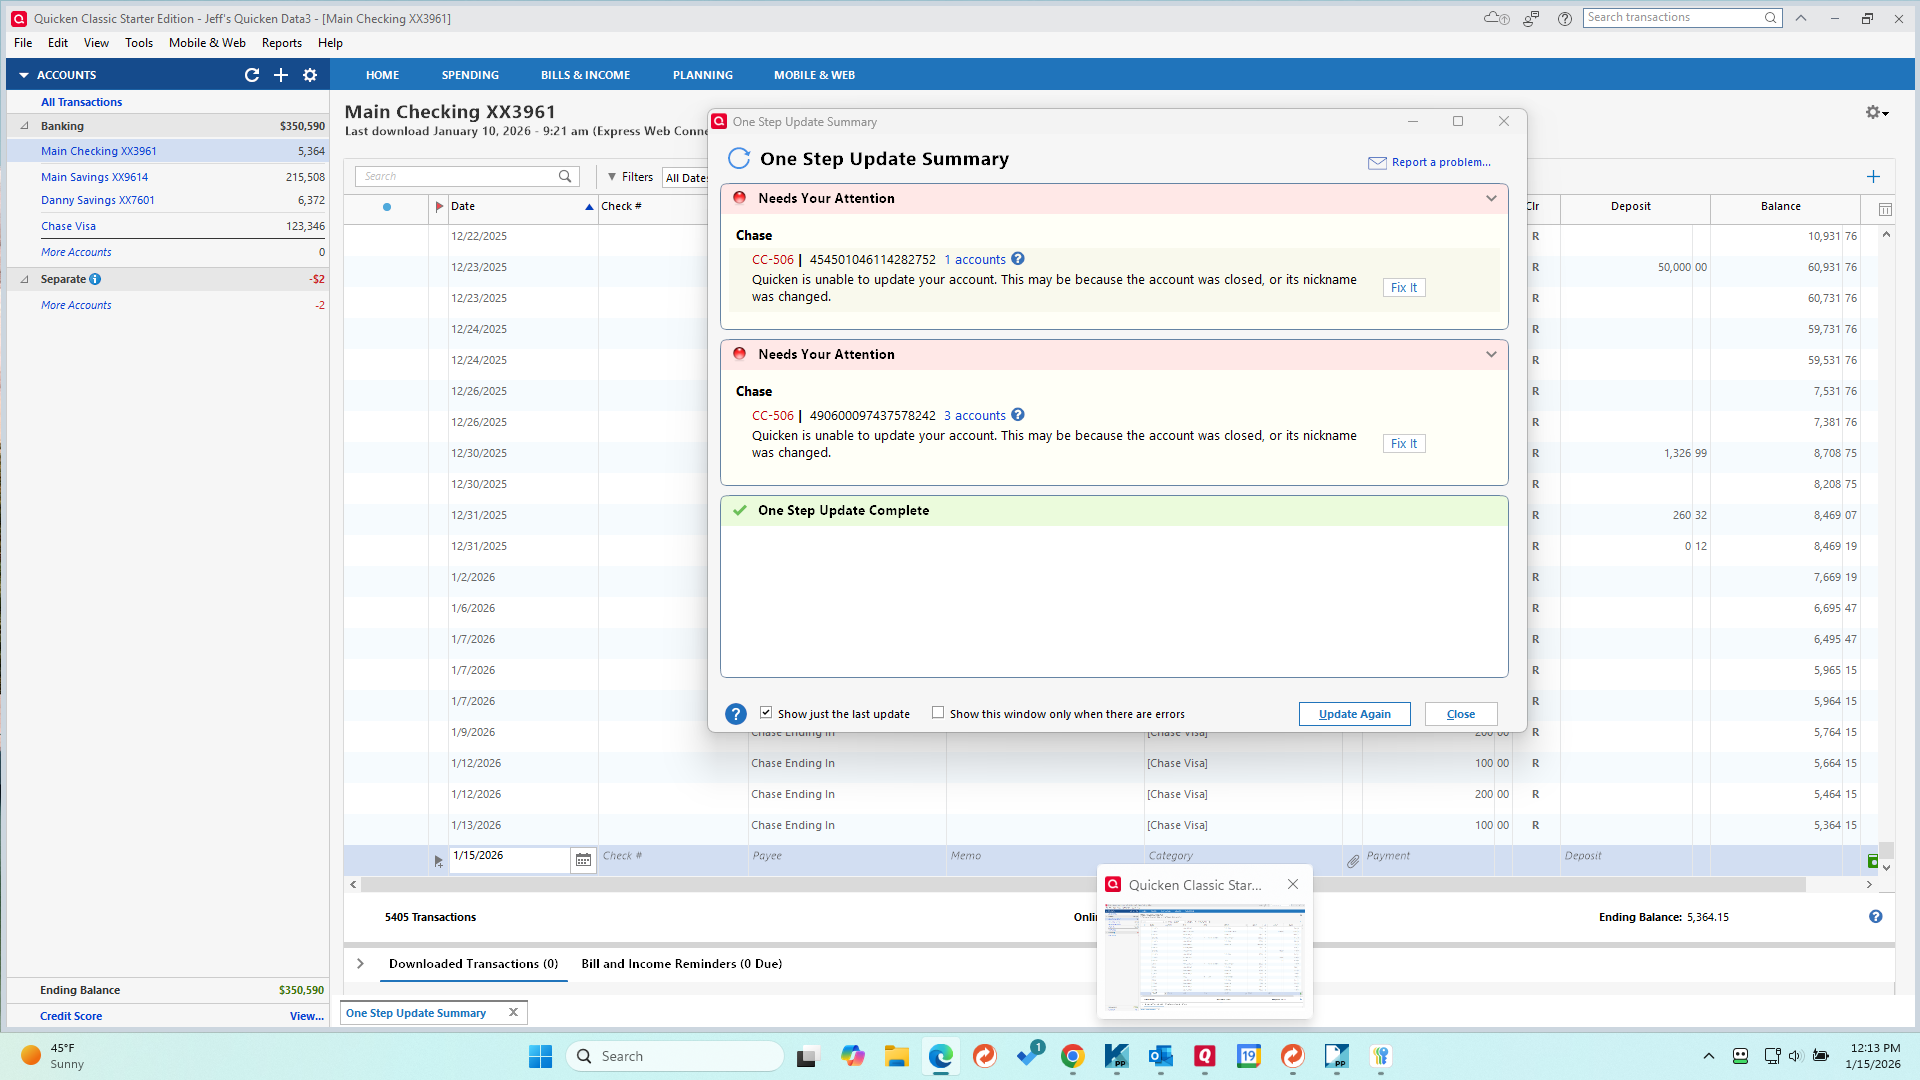
Task: Click the Update Again button
Action: (1354, 714)
